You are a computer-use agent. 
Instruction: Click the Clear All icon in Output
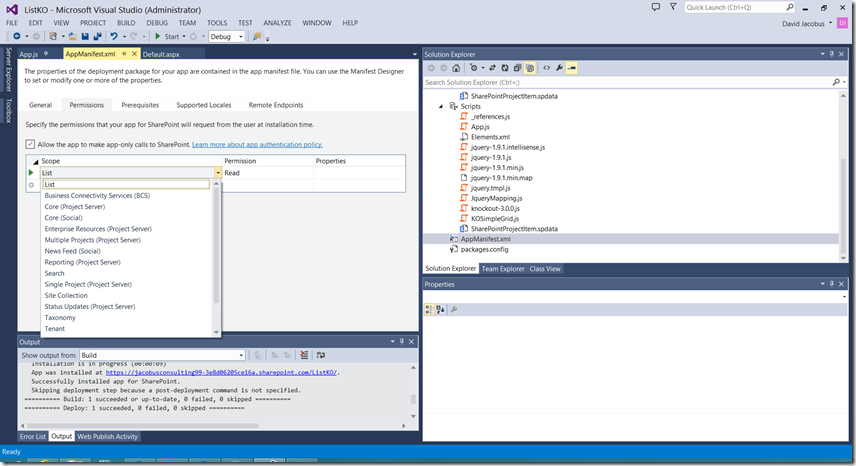[x=304, y=355]
